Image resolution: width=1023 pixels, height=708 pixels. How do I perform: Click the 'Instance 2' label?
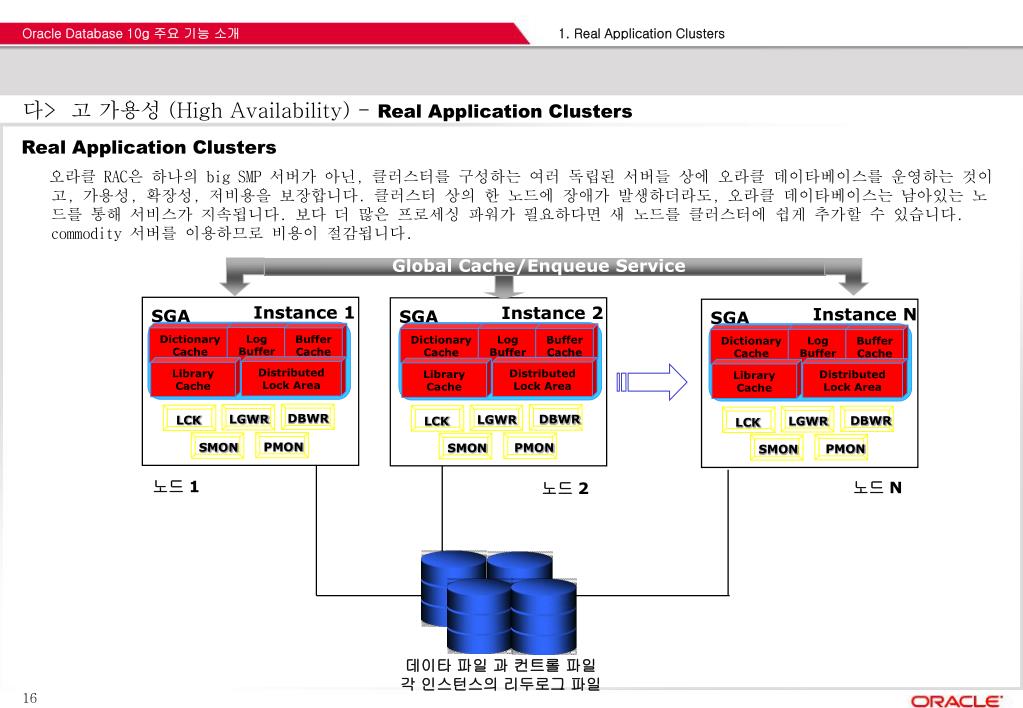pyautogui.click(x=552, y=313)
